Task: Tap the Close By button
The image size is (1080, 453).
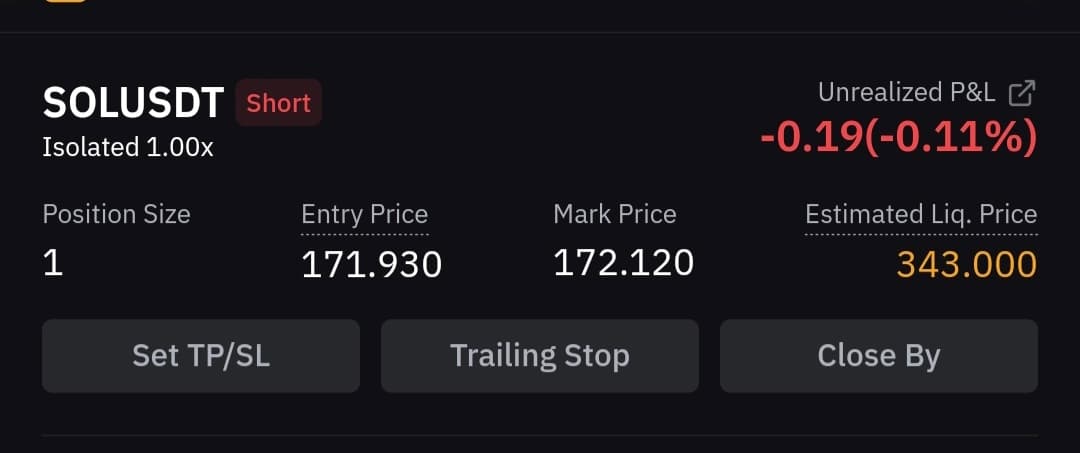Action: click(x=878, y=356)
